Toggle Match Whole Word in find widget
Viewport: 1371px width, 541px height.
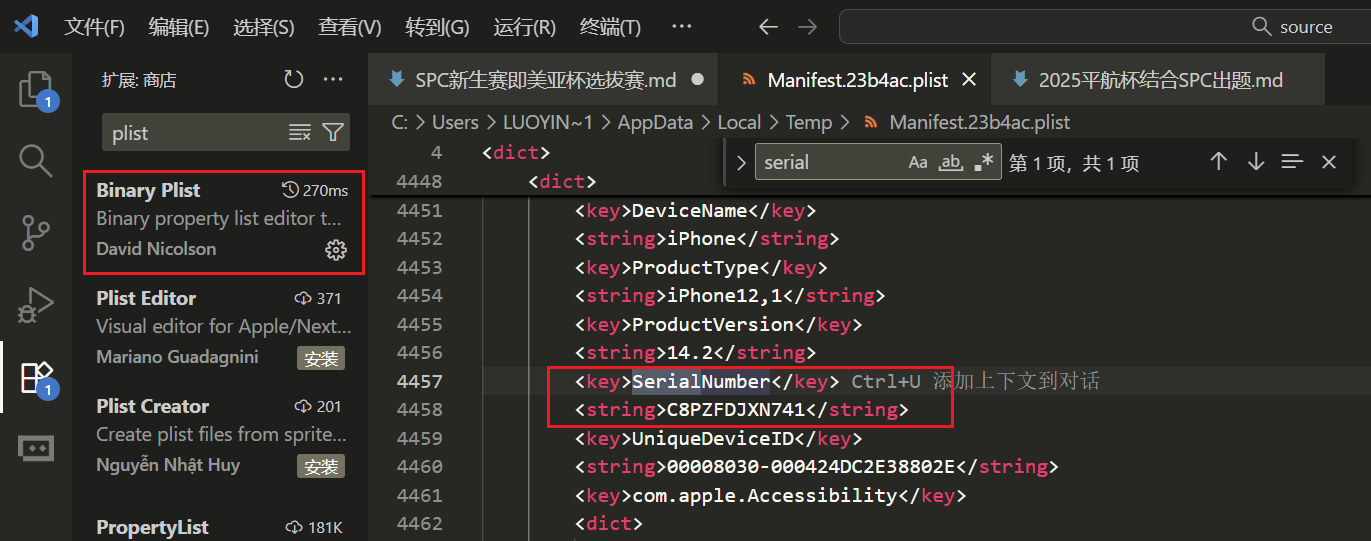pos(950,162)
